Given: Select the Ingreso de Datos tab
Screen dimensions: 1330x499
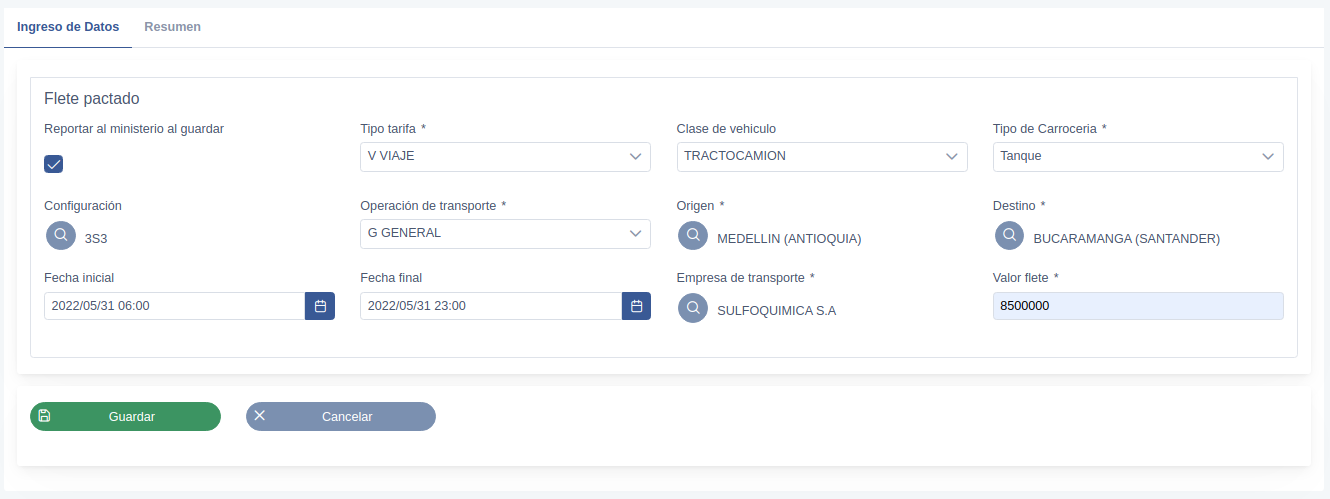Looking at the screenshot, I should (68, 27).
